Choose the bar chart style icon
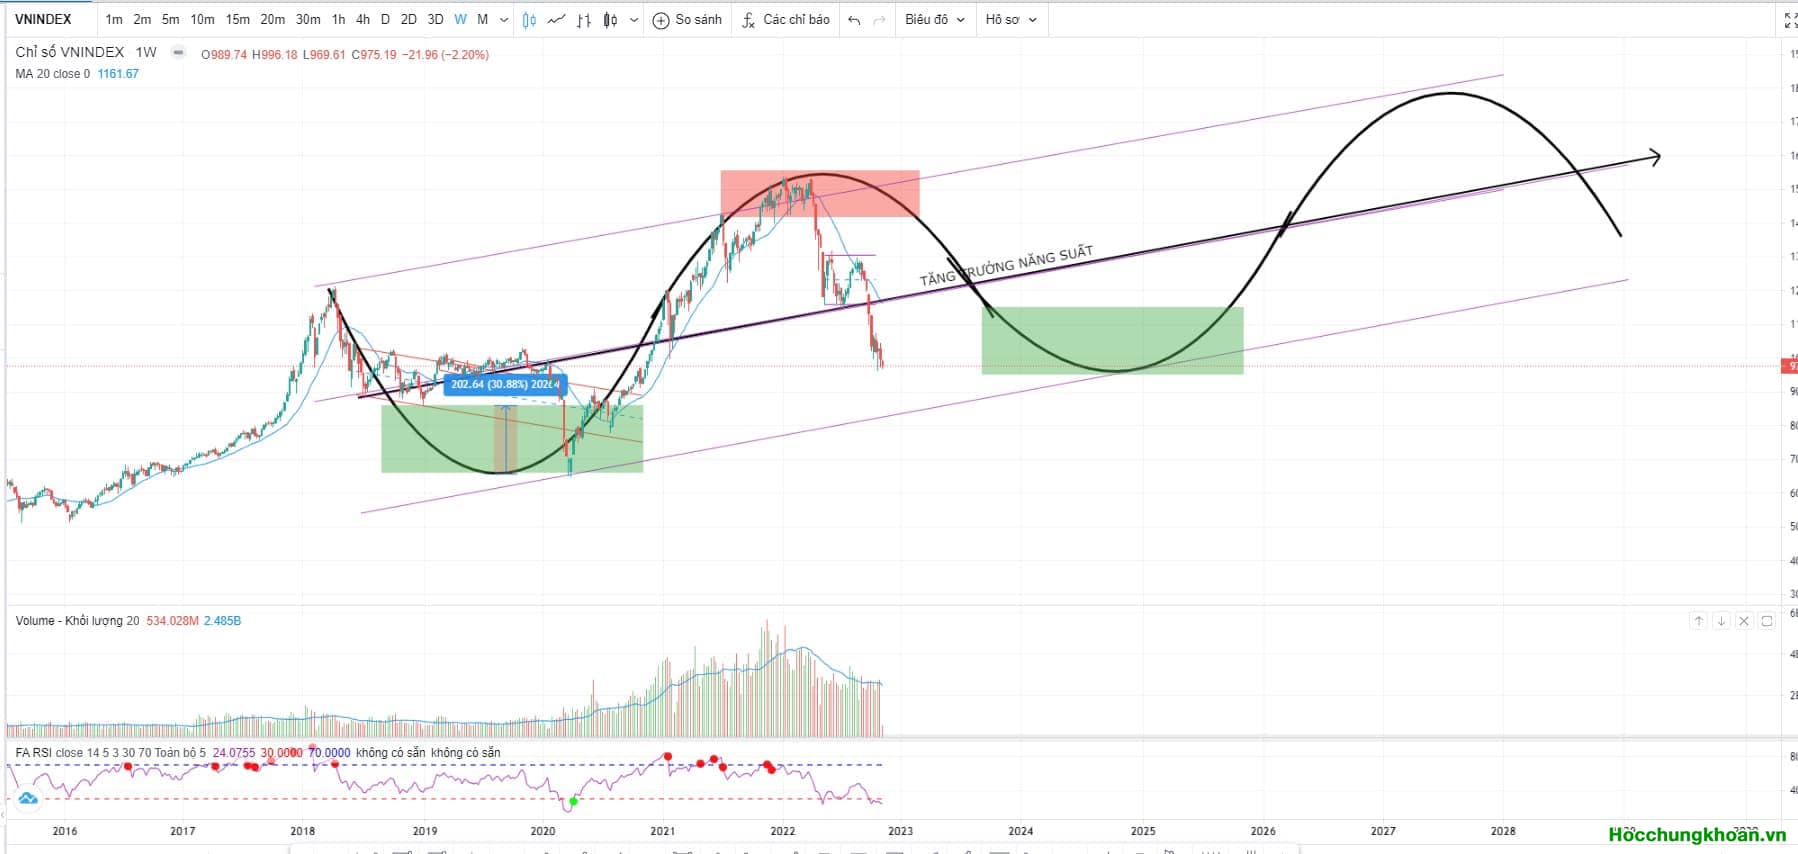 click(584, 20)
